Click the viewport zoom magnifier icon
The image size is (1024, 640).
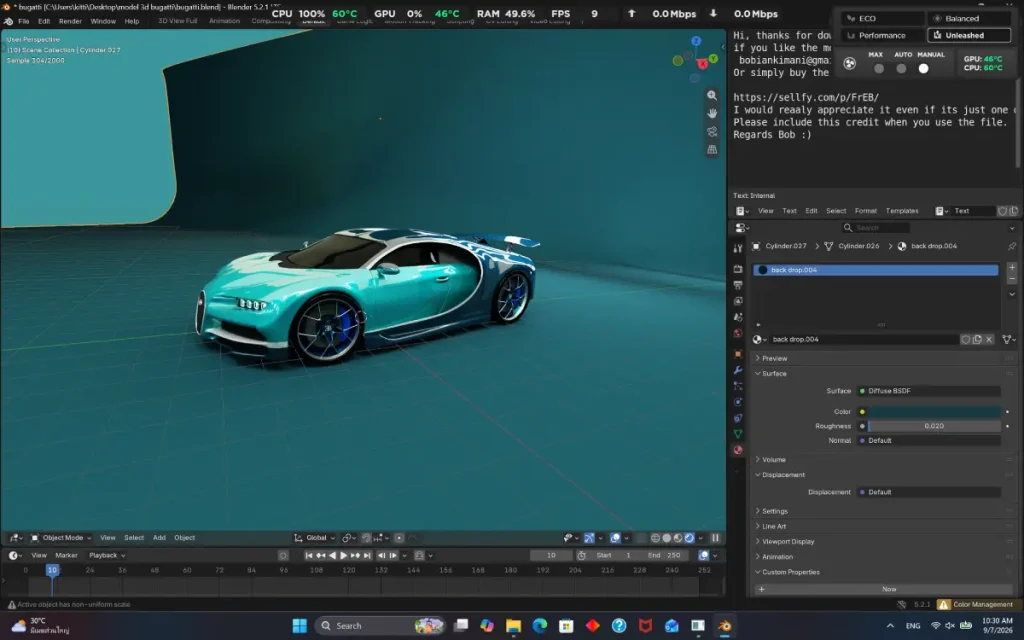712,95
